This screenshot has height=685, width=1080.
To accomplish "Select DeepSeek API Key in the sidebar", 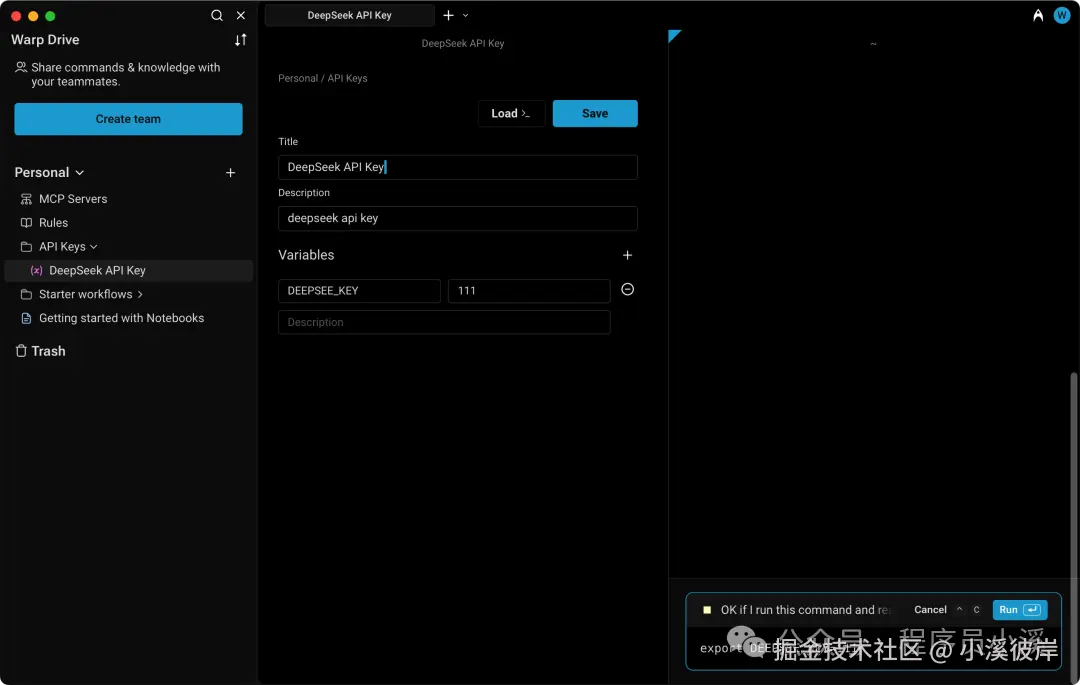I will click(x=129, y=271).
